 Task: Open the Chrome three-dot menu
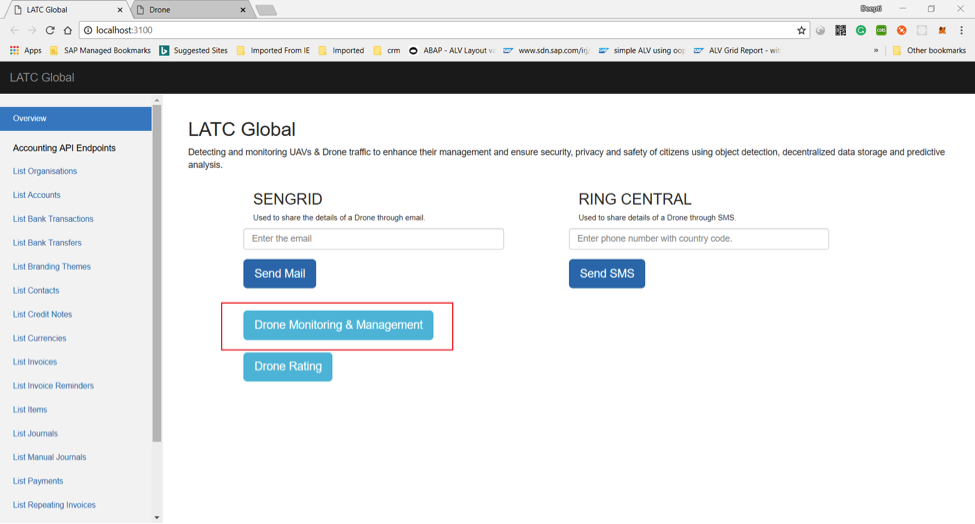tap(961, 30)
